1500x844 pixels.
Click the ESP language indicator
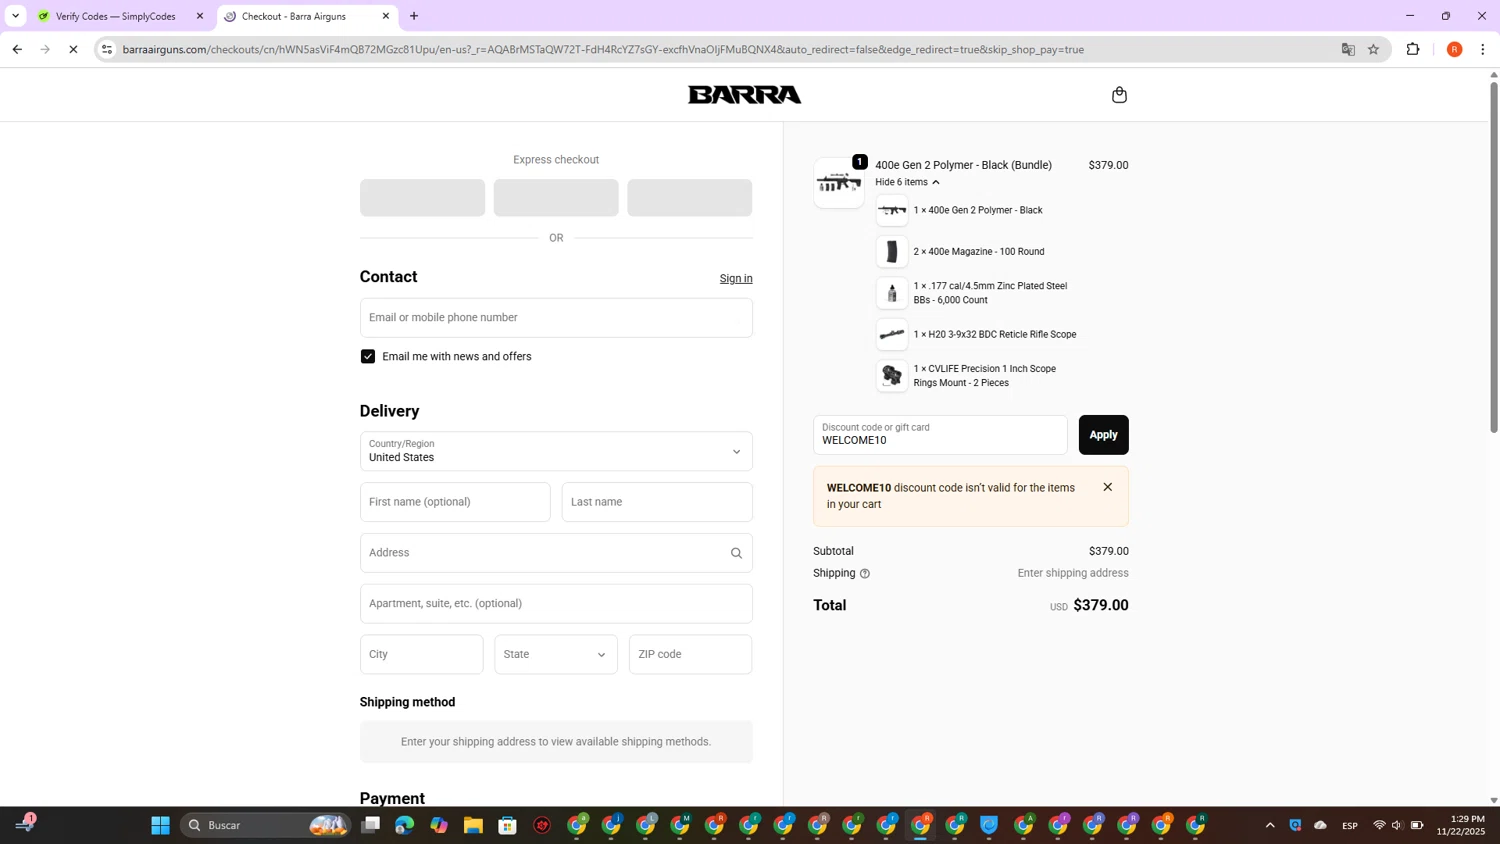click(1349, 826)
